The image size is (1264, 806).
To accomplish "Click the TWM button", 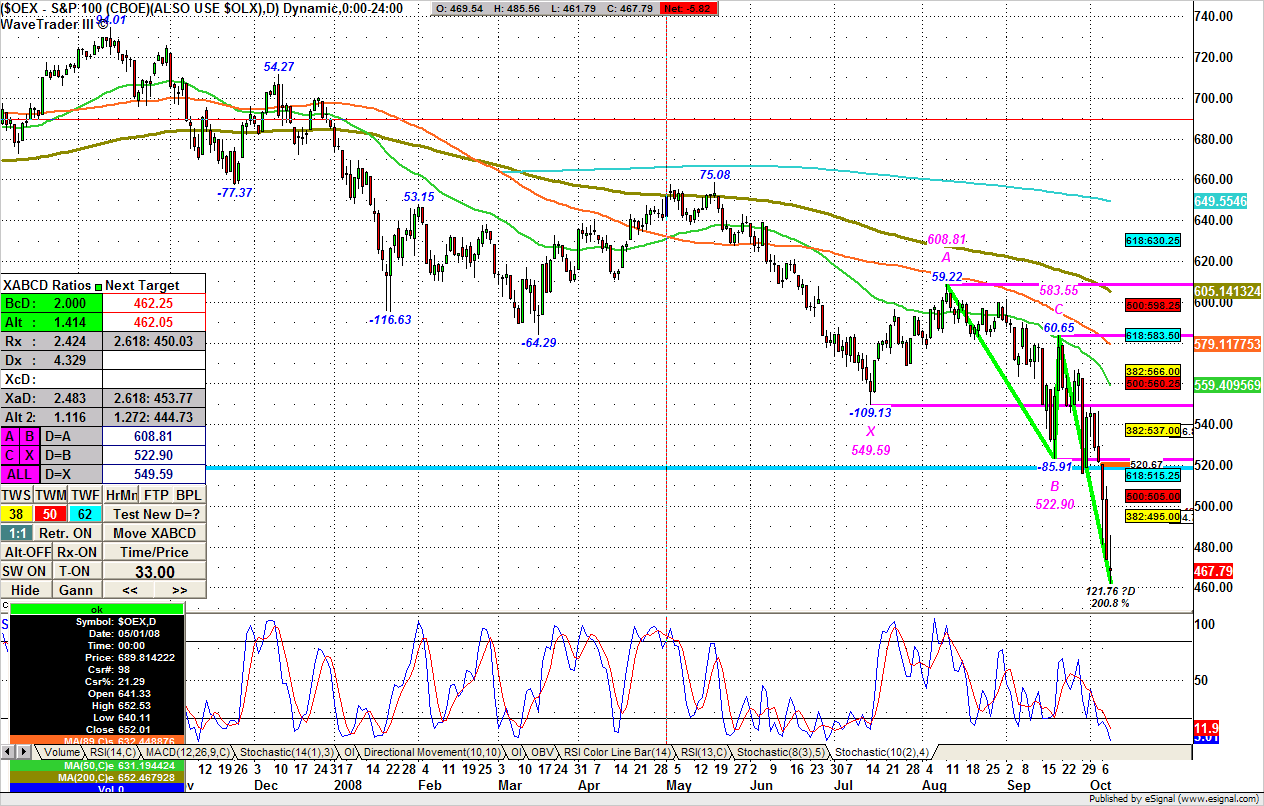I will (x=51, y=495).
